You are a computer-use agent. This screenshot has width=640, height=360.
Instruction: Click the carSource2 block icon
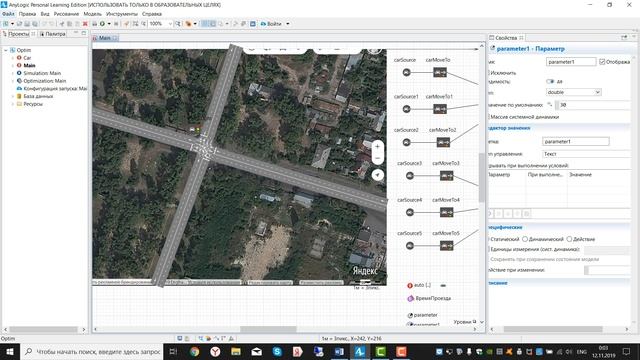pos(406,142)
